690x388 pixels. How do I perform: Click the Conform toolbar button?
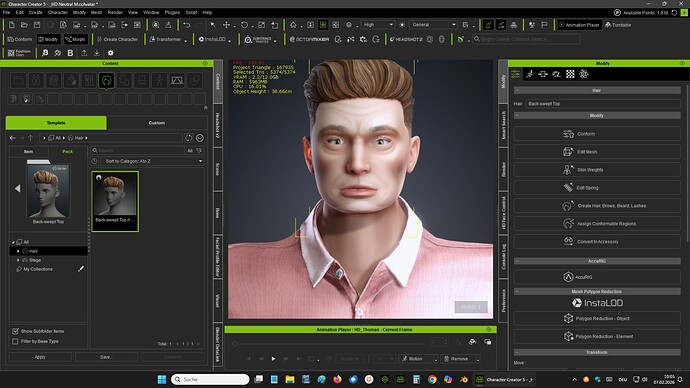pyautogui.click(x=20, y=39)
